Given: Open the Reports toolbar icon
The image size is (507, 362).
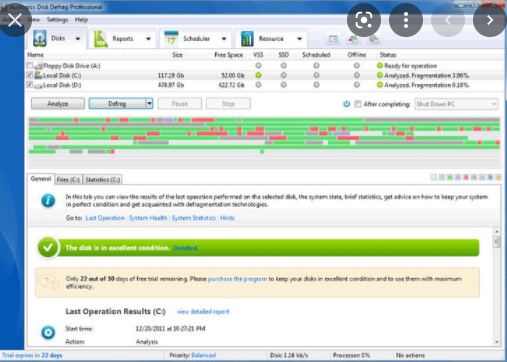Looking at the screenshot, I should pos(101,39).
